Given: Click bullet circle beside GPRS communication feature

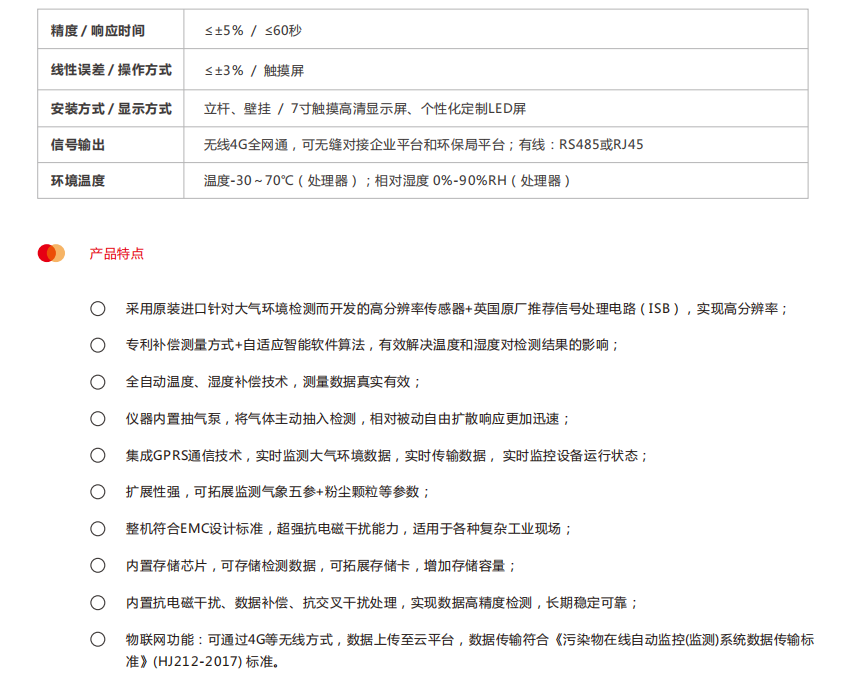Looking at the screenshot, I should (97, 455).
